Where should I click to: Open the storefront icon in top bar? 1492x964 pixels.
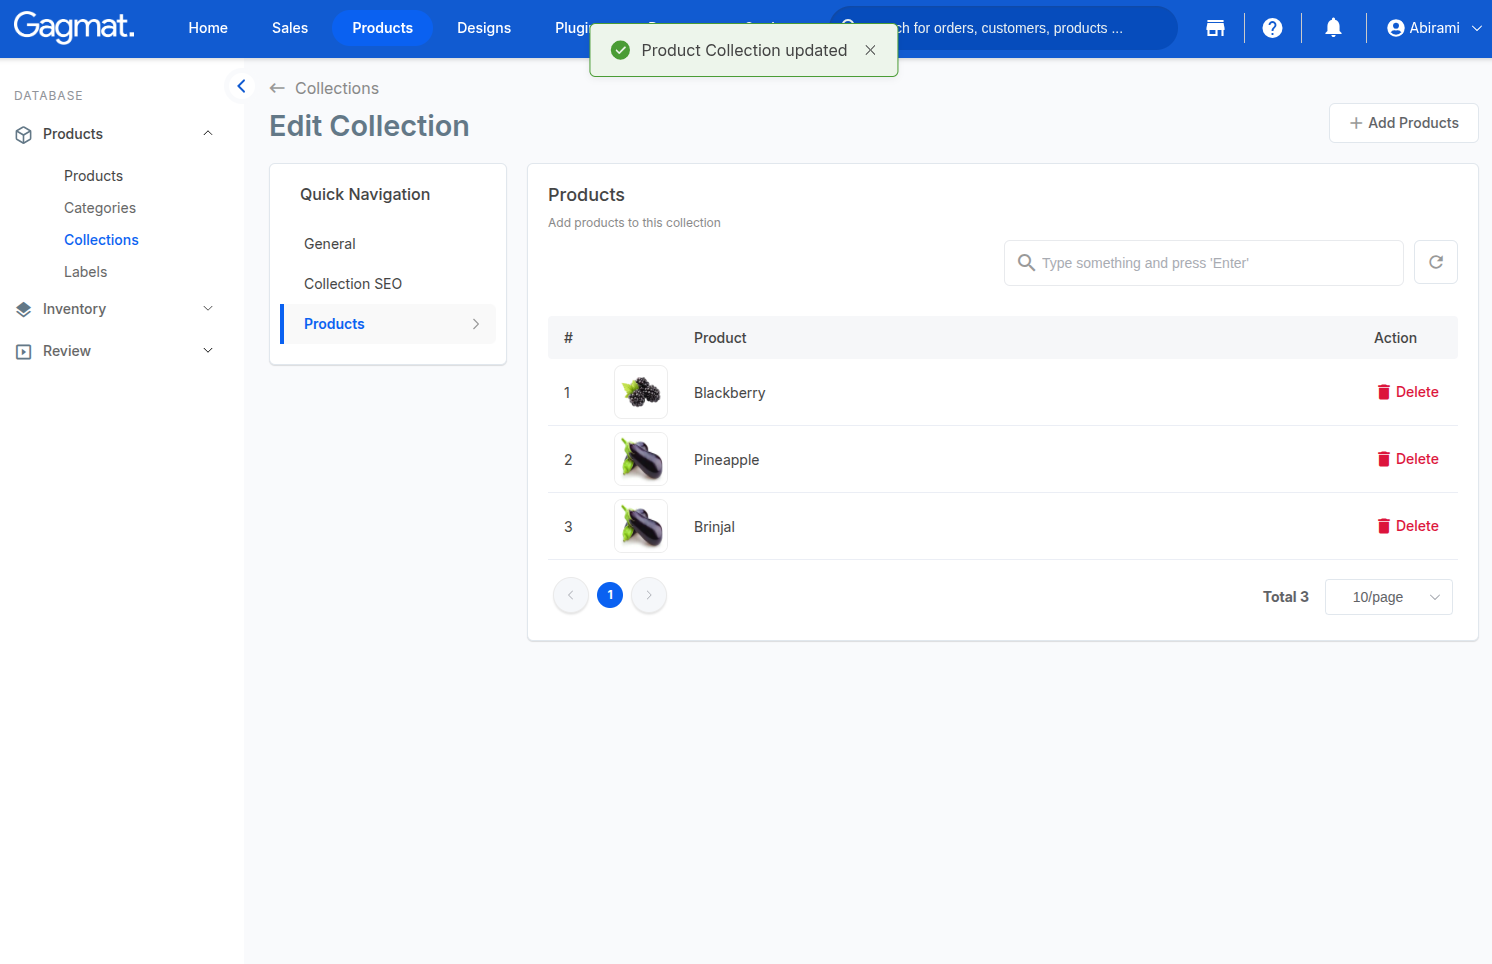1215,28
